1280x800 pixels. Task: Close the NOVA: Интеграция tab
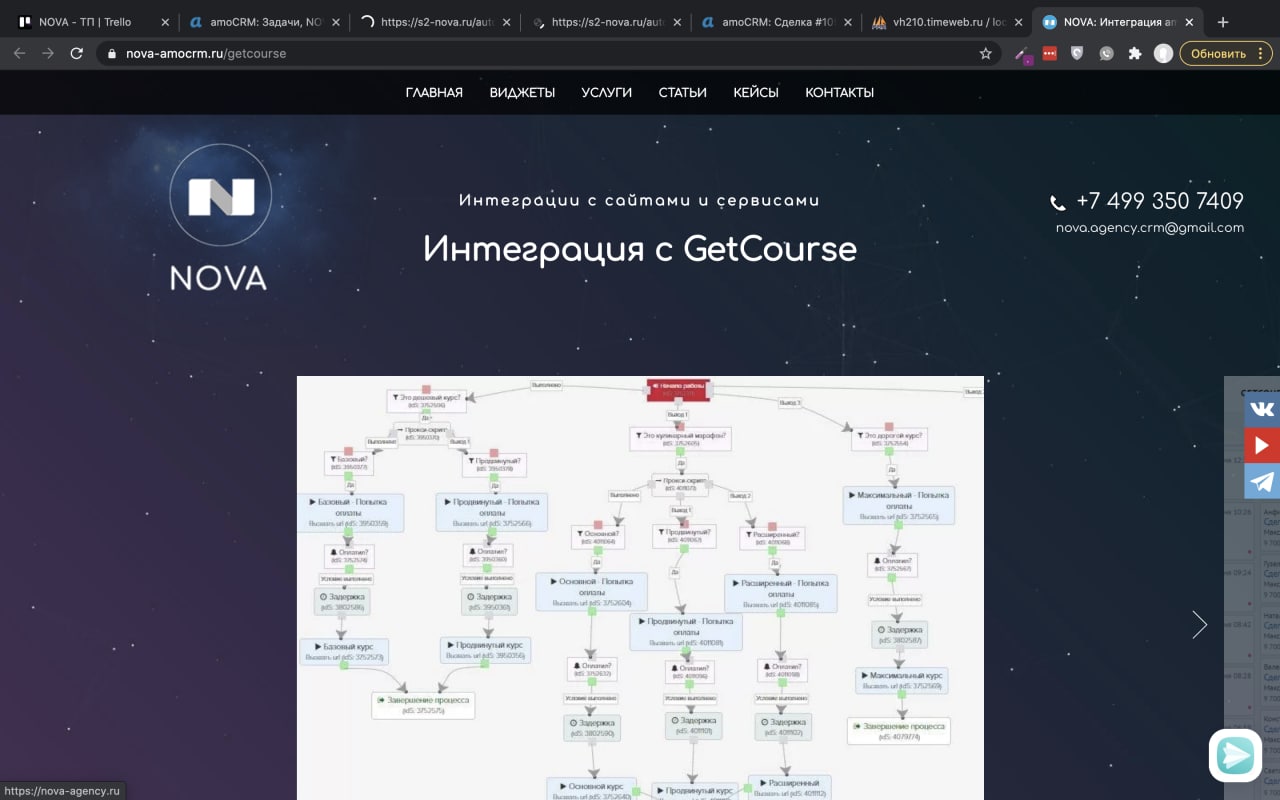coord(1189,22)
